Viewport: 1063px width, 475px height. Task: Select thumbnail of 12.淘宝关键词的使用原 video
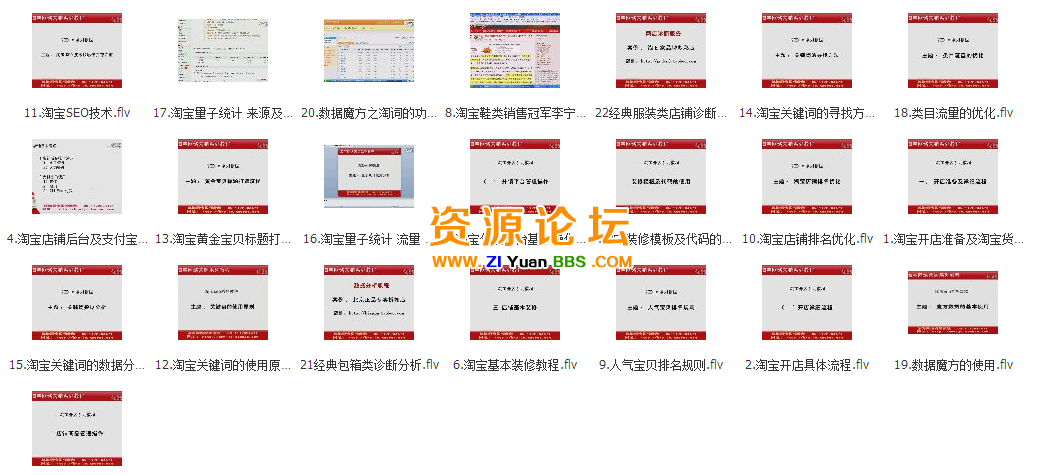tap(222, 302)
